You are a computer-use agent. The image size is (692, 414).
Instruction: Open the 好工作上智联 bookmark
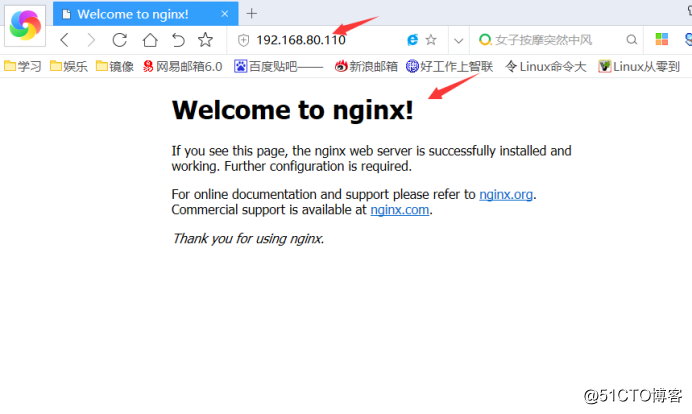[449, 67]
